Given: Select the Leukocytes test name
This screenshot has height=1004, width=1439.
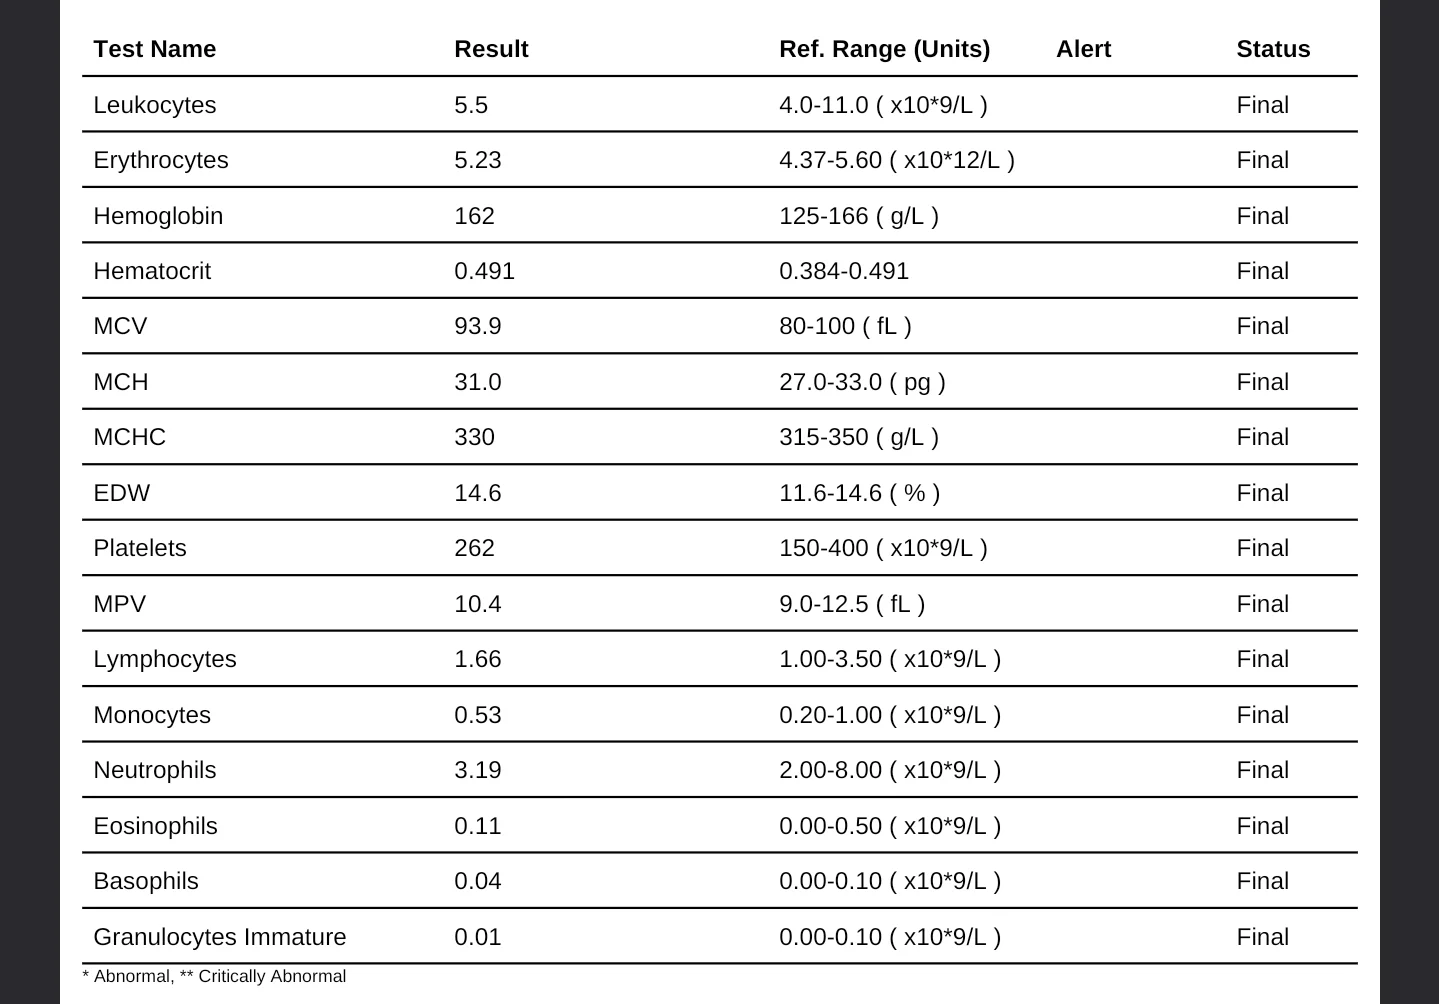Looking at the screenshot, I should pyautogui.click(x=154, y=105).
